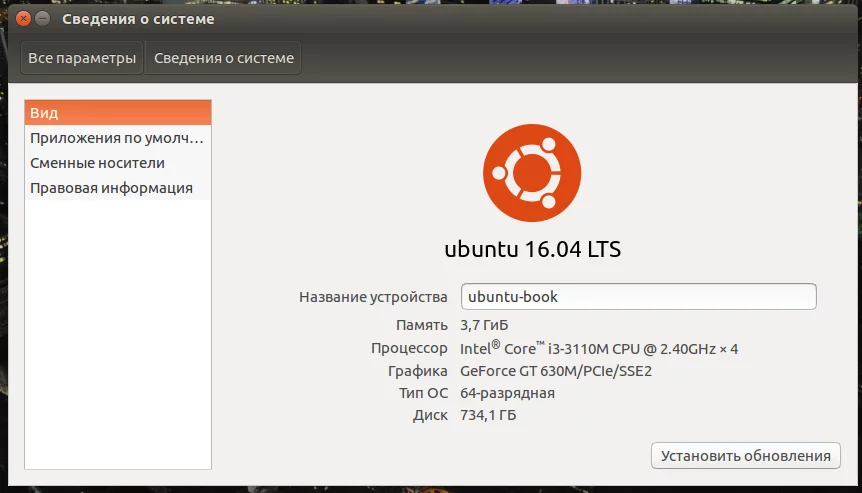Click the window title Сведения о системе
The width and height of the screenshot is (862, 493).
pyautogui.click(x=138, y=19)
